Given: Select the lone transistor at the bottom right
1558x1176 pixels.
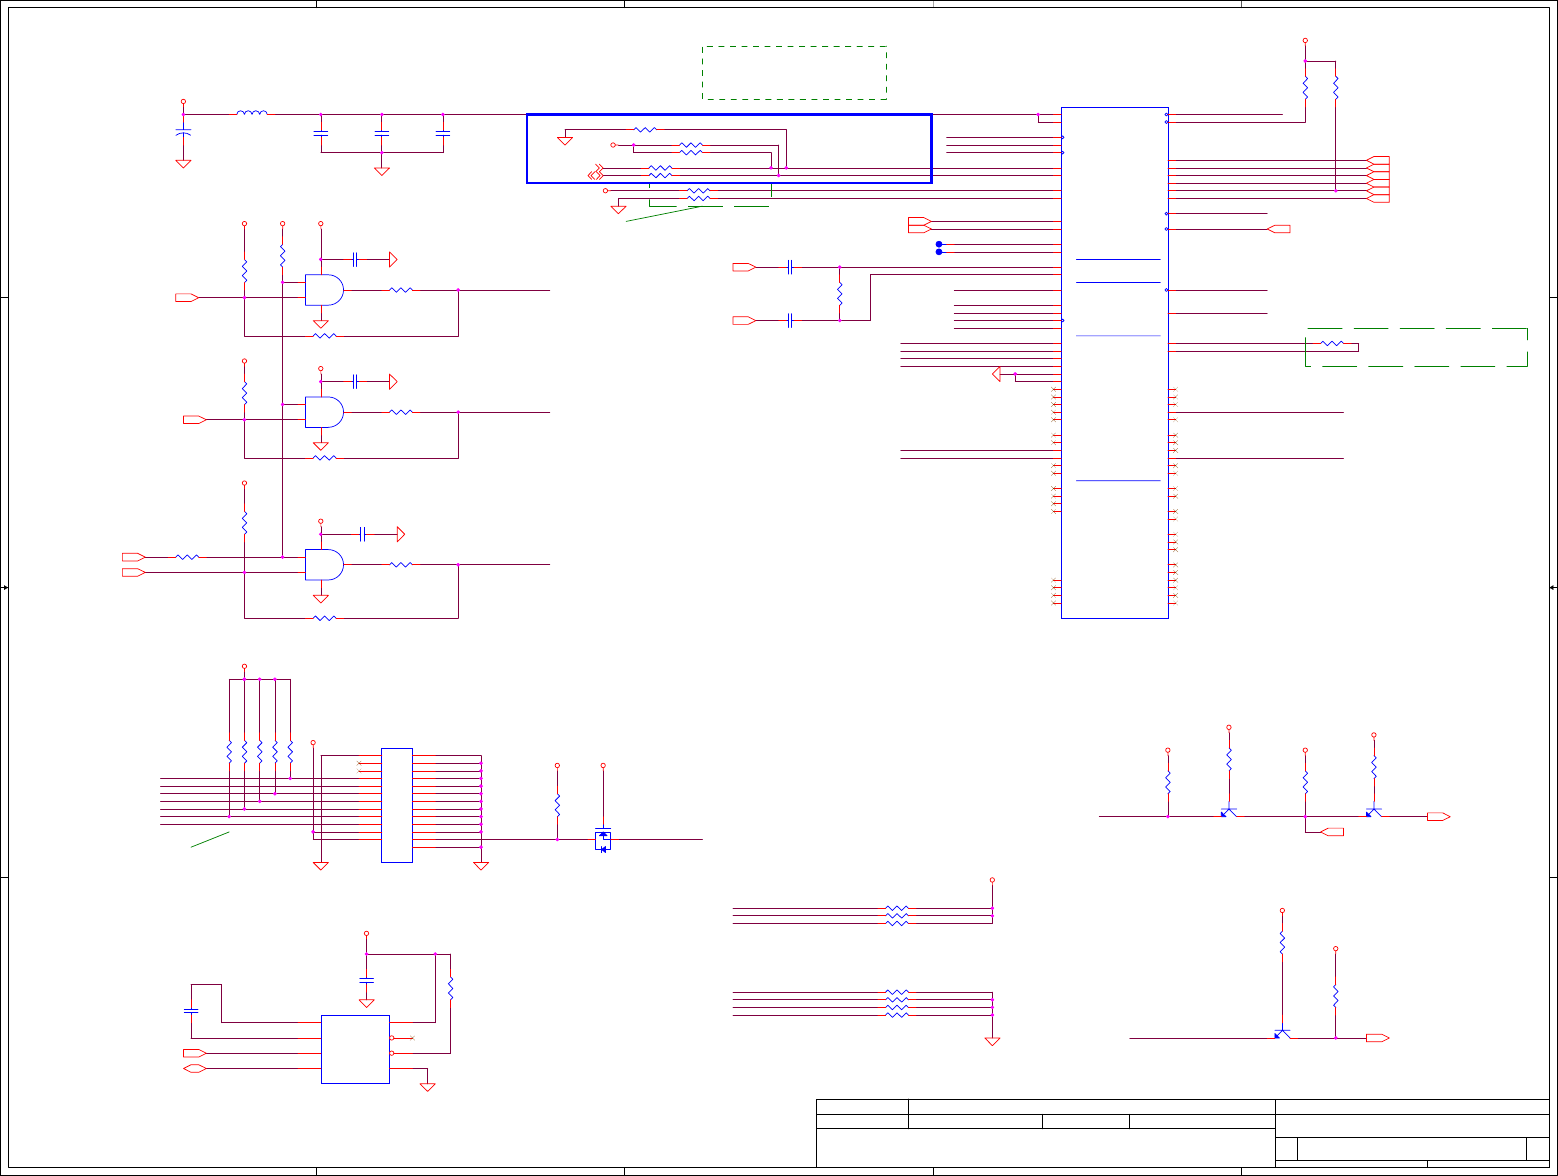Looking at the screenshot, I should click(1281, 1033).
